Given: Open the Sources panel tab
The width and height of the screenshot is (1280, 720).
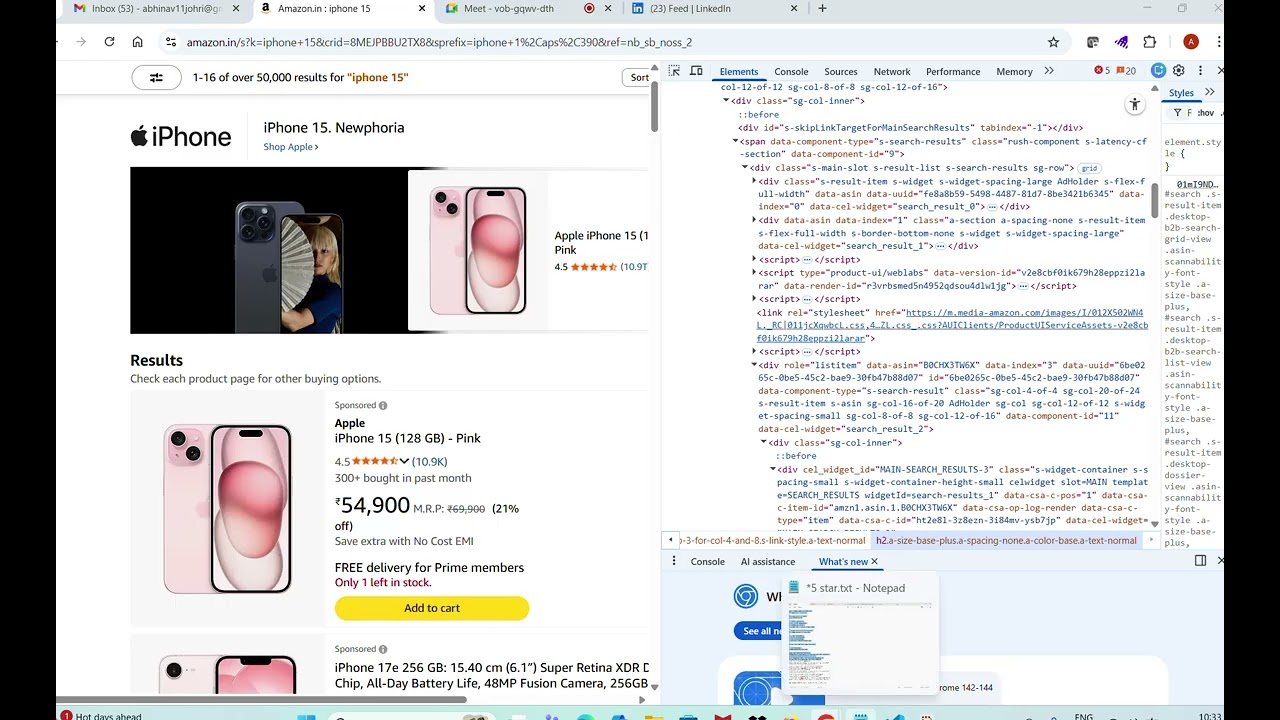Looking at the screenshot, I should (841, 71).
